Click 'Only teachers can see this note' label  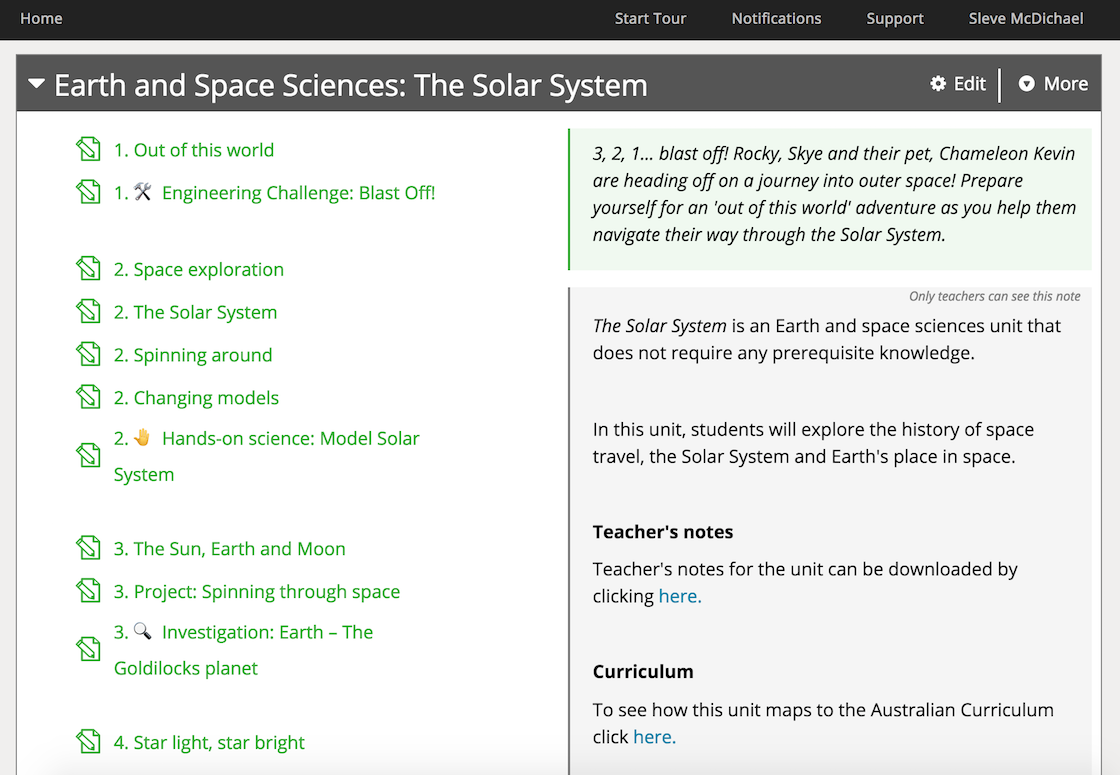tap(994, 296)
